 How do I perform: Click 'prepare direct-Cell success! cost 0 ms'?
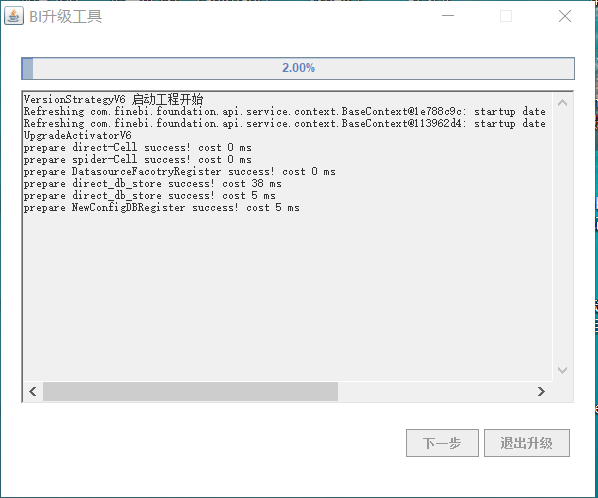click(x=138, y=148)
